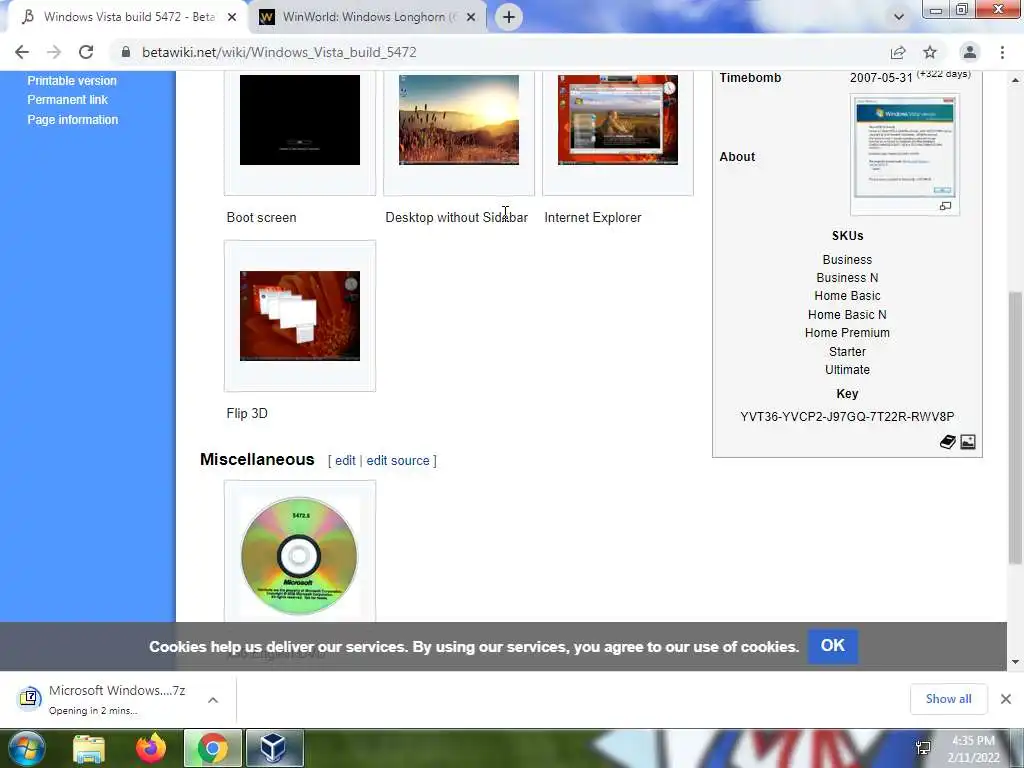Open the 5472 disc image thumbnail
This screenshot has width=1024, height=768.
pyautogui.click(x=300, y=556)
